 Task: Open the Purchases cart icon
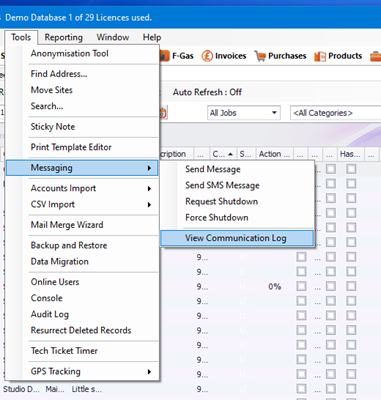[260, 56]
